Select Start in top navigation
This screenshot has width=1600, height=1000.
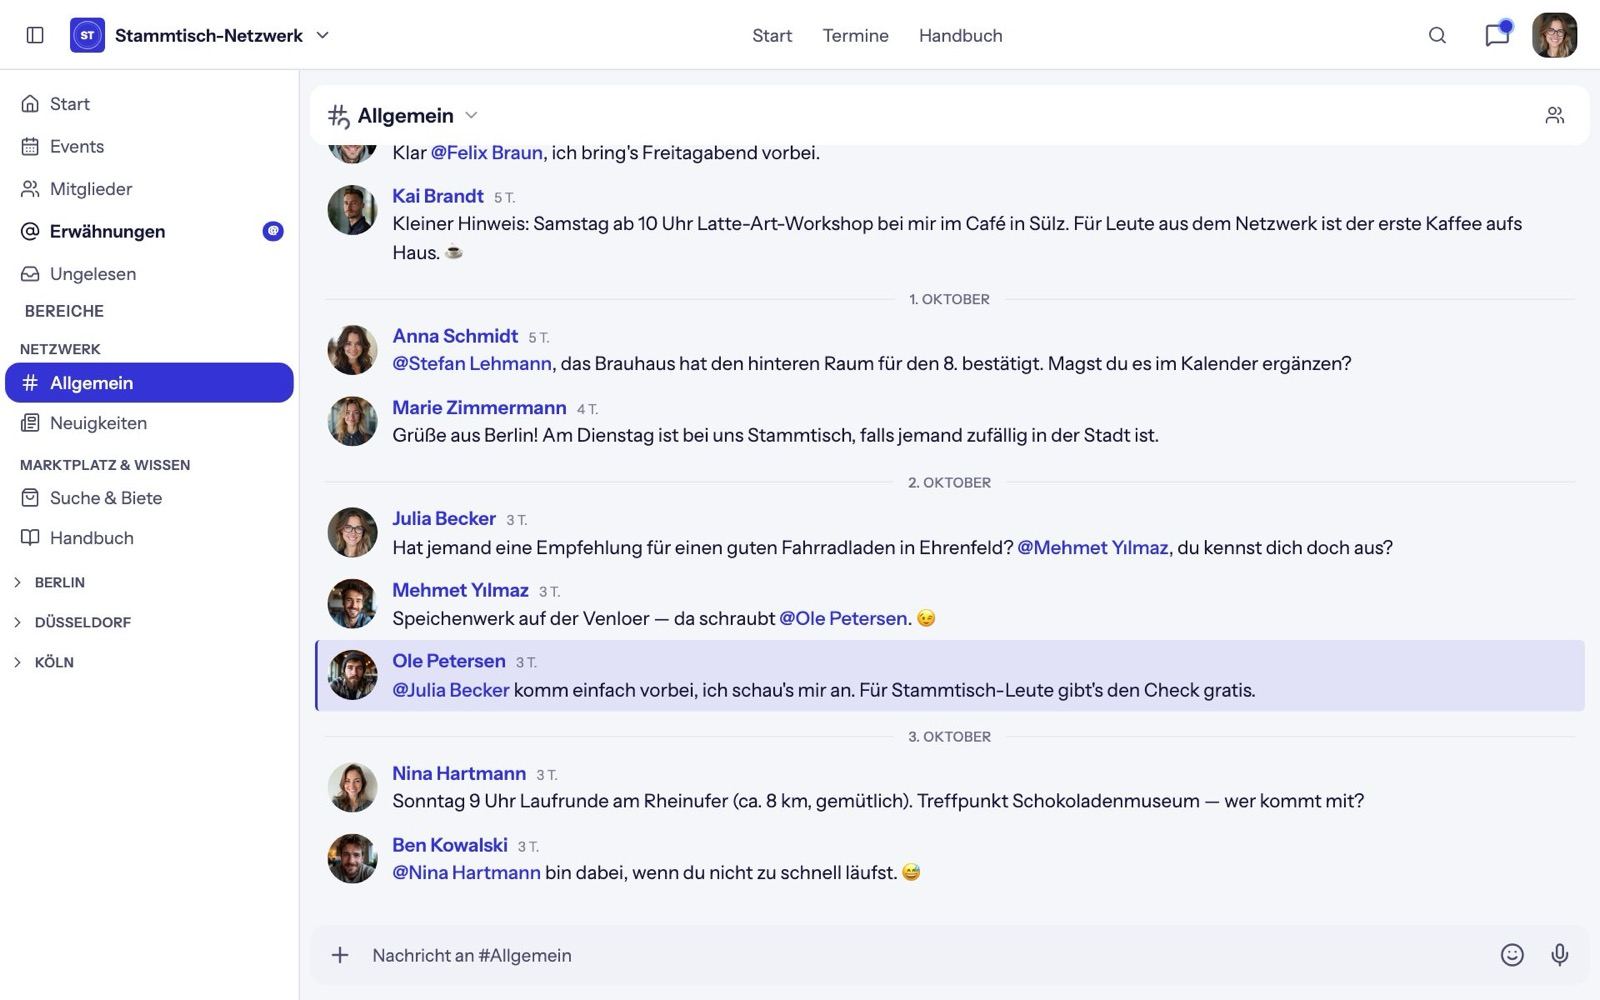772,35
